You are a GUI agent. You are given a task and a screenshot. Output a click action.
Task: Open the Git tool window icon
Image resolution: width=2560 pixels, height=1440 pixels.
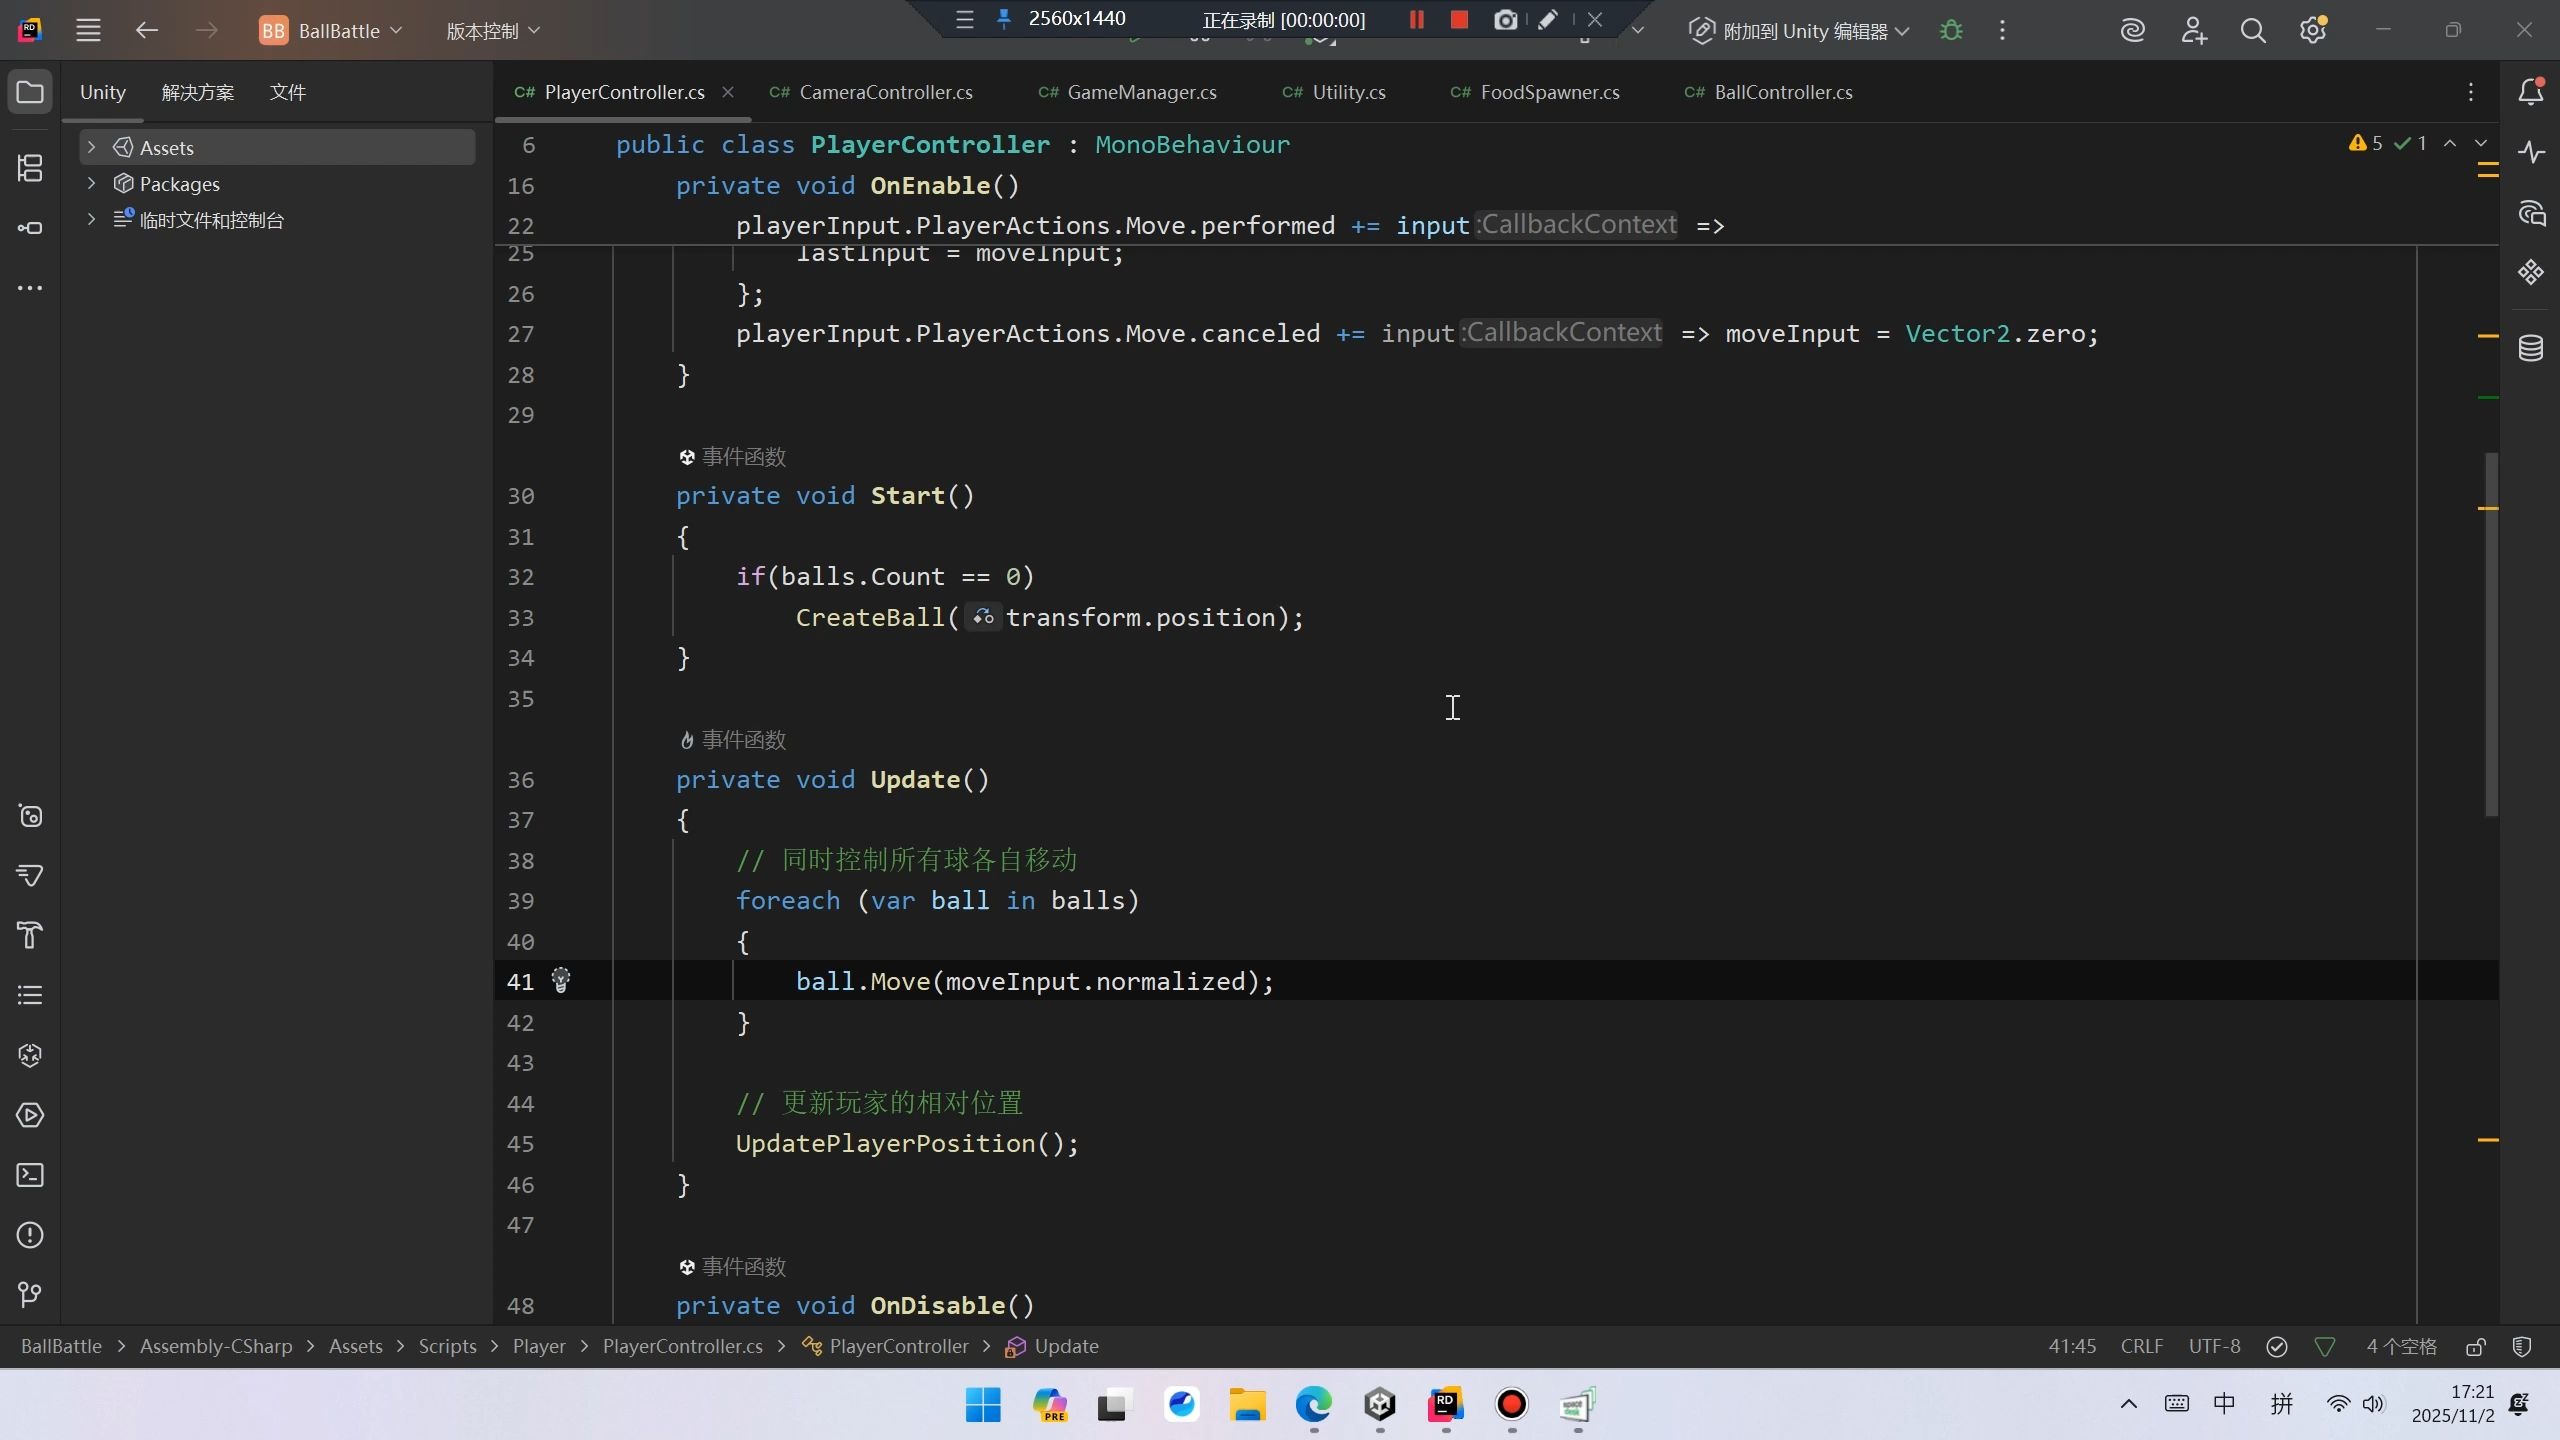30,1295
